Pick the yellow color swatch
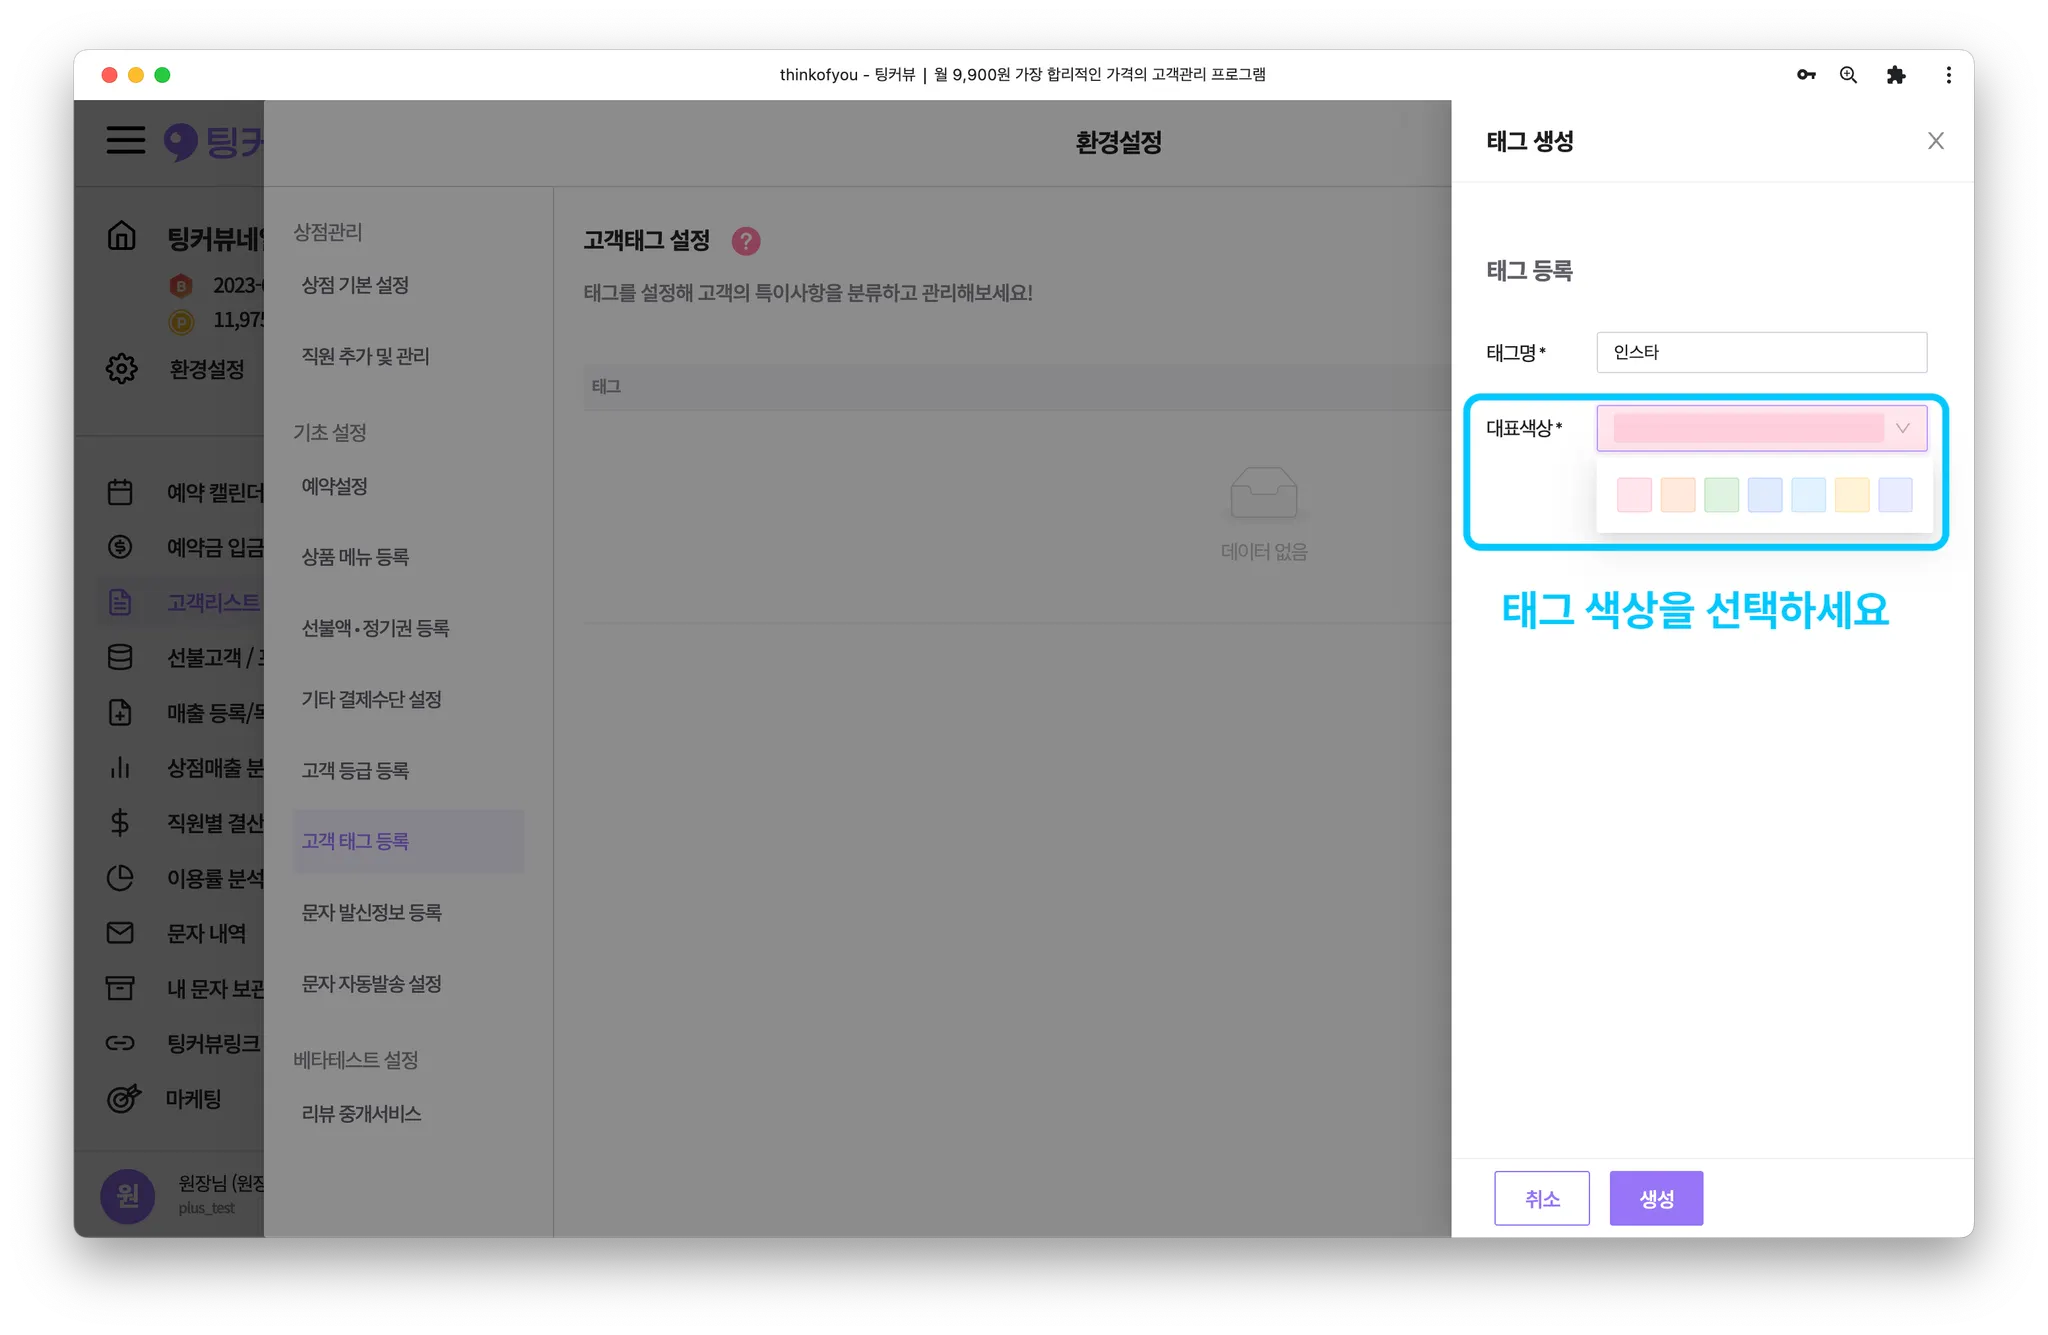The width and height of the screenshot is (2048, 1335). (1852, 495)
